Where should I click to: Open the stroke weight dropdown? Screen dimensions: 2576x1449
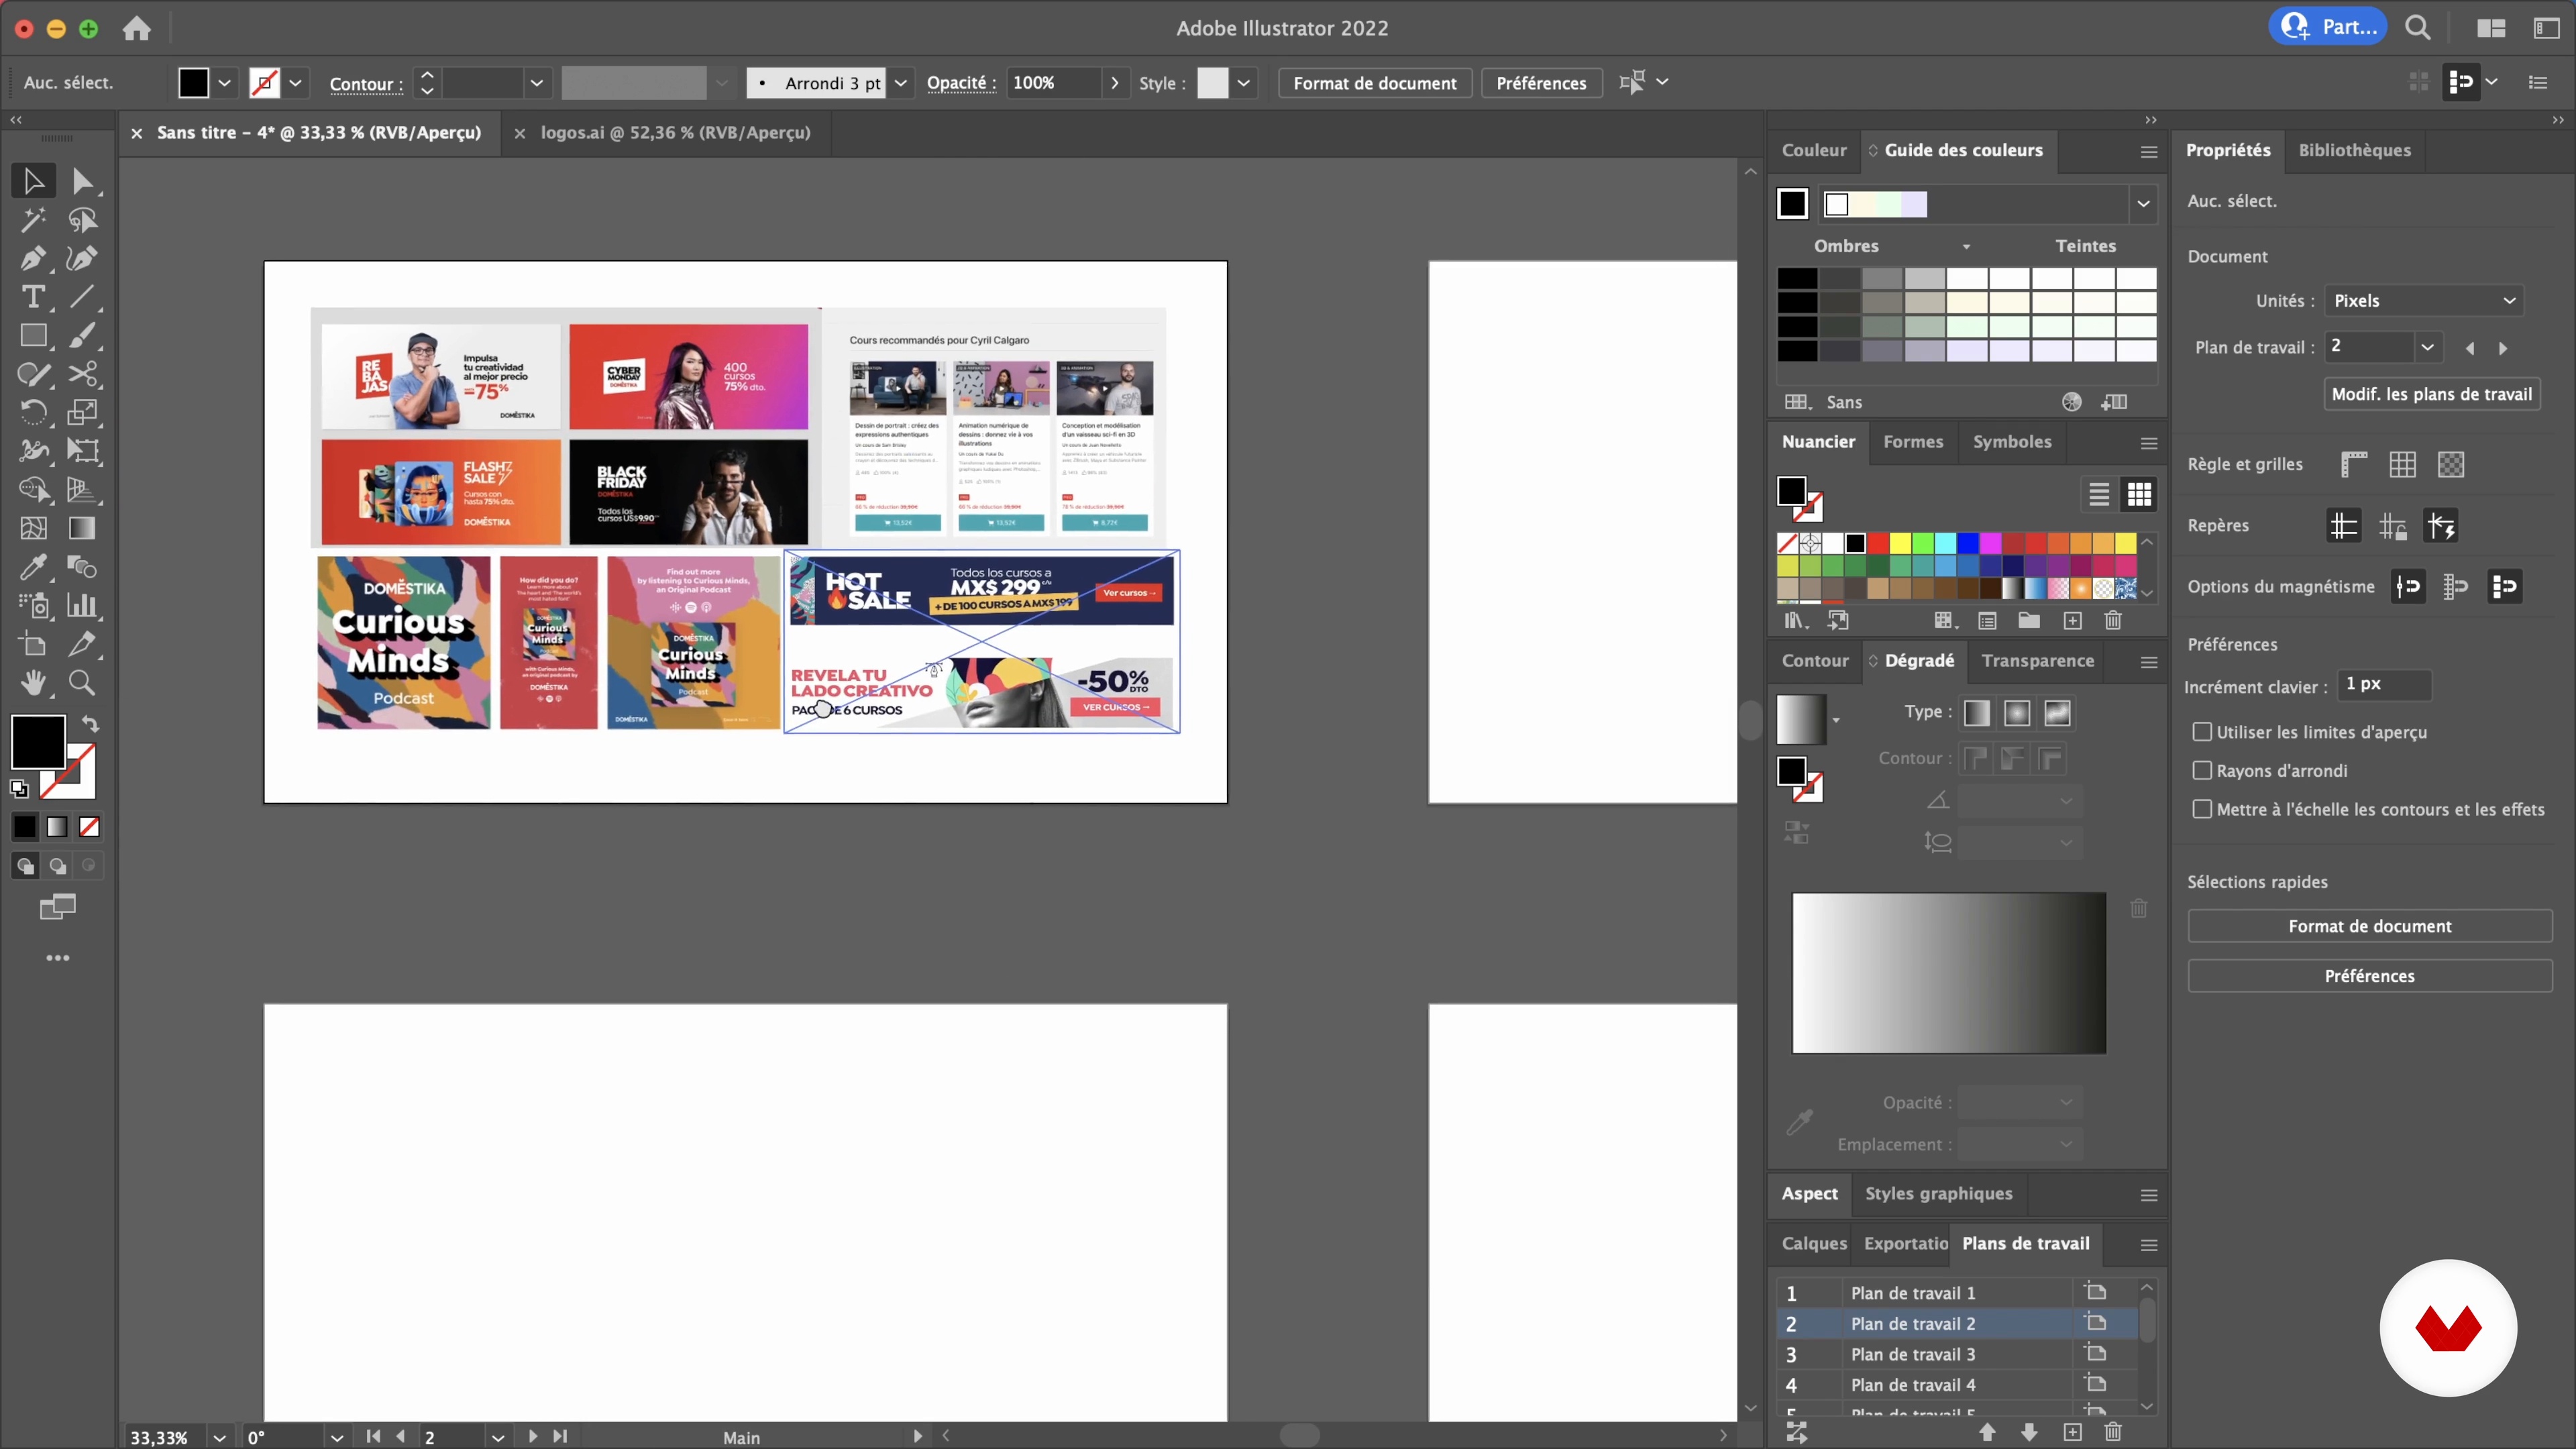[537, 83]
